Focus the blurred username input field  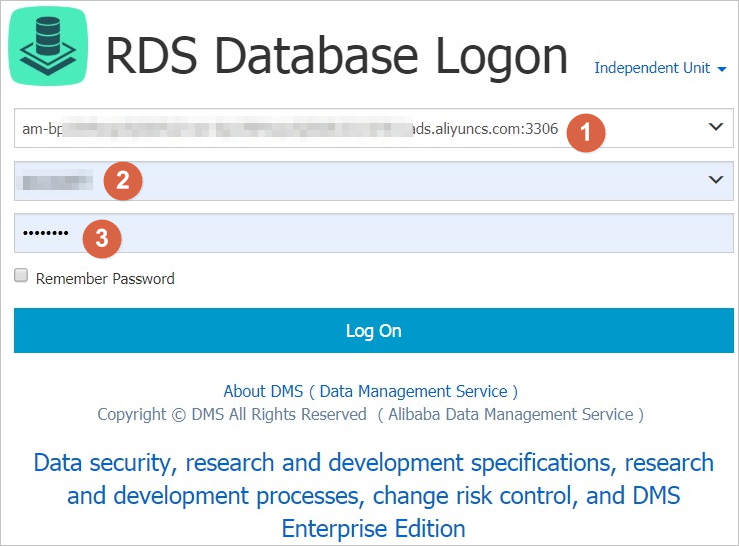coord(373,181)
